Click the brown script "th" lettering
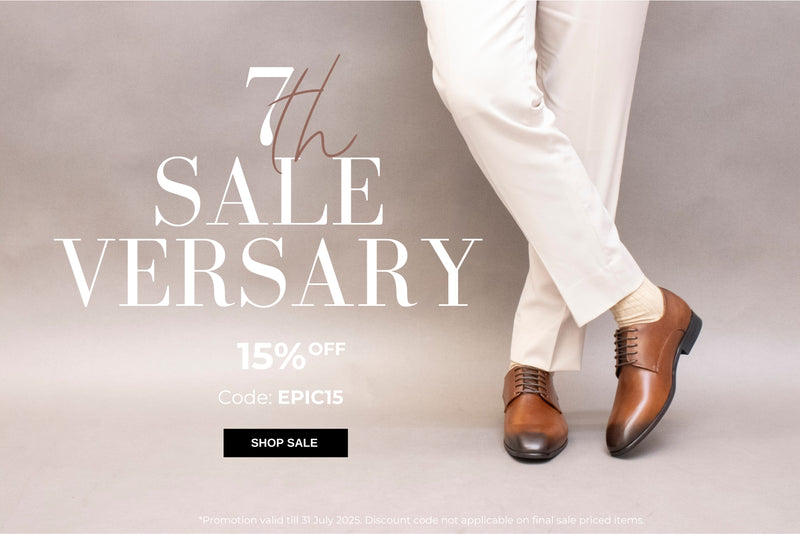 point(312,115)
